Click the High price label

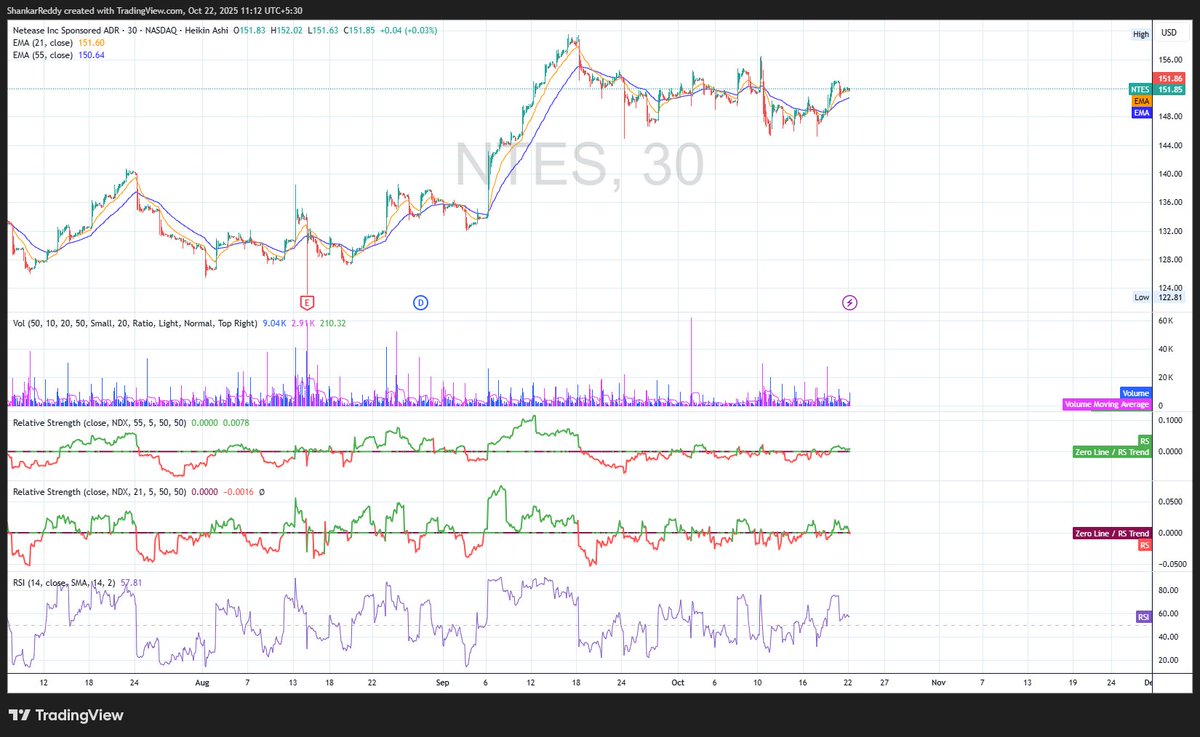point(1141,34)
